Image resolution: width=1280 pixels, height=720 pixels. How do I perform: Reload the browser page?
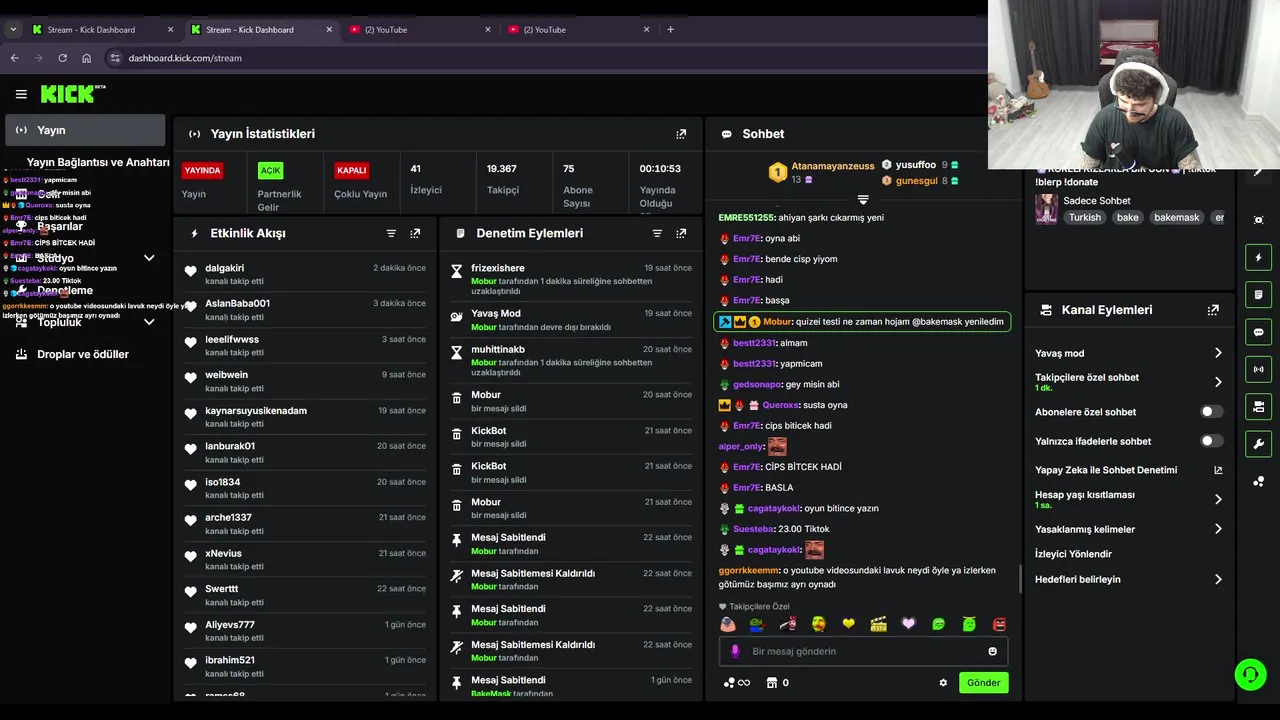(x=62, y=58)
